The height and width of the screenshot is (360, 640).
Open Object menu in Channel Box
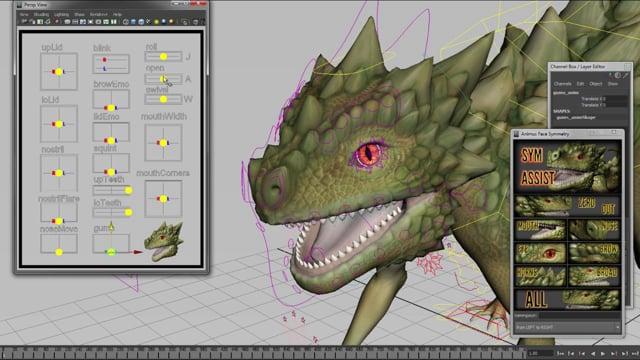click(596, 84)
